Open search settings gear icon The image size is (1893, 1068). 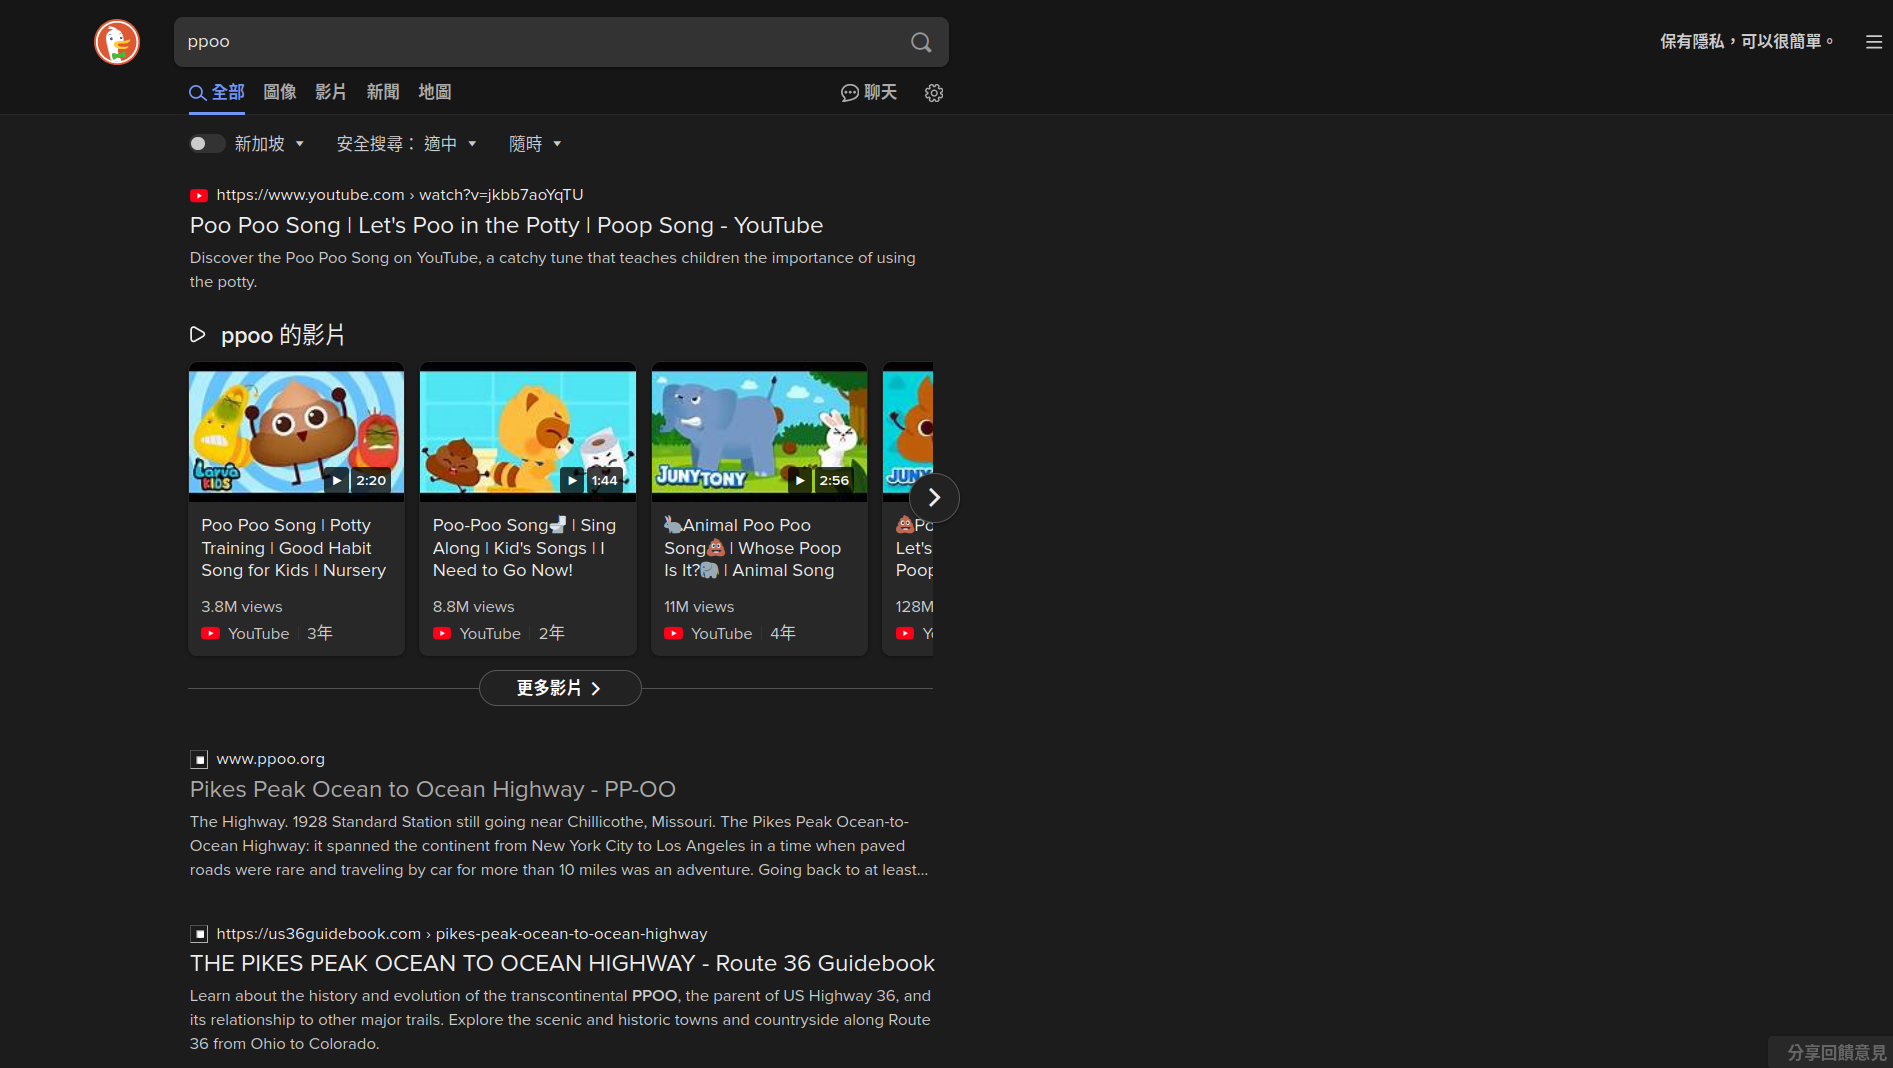[934, 93]
